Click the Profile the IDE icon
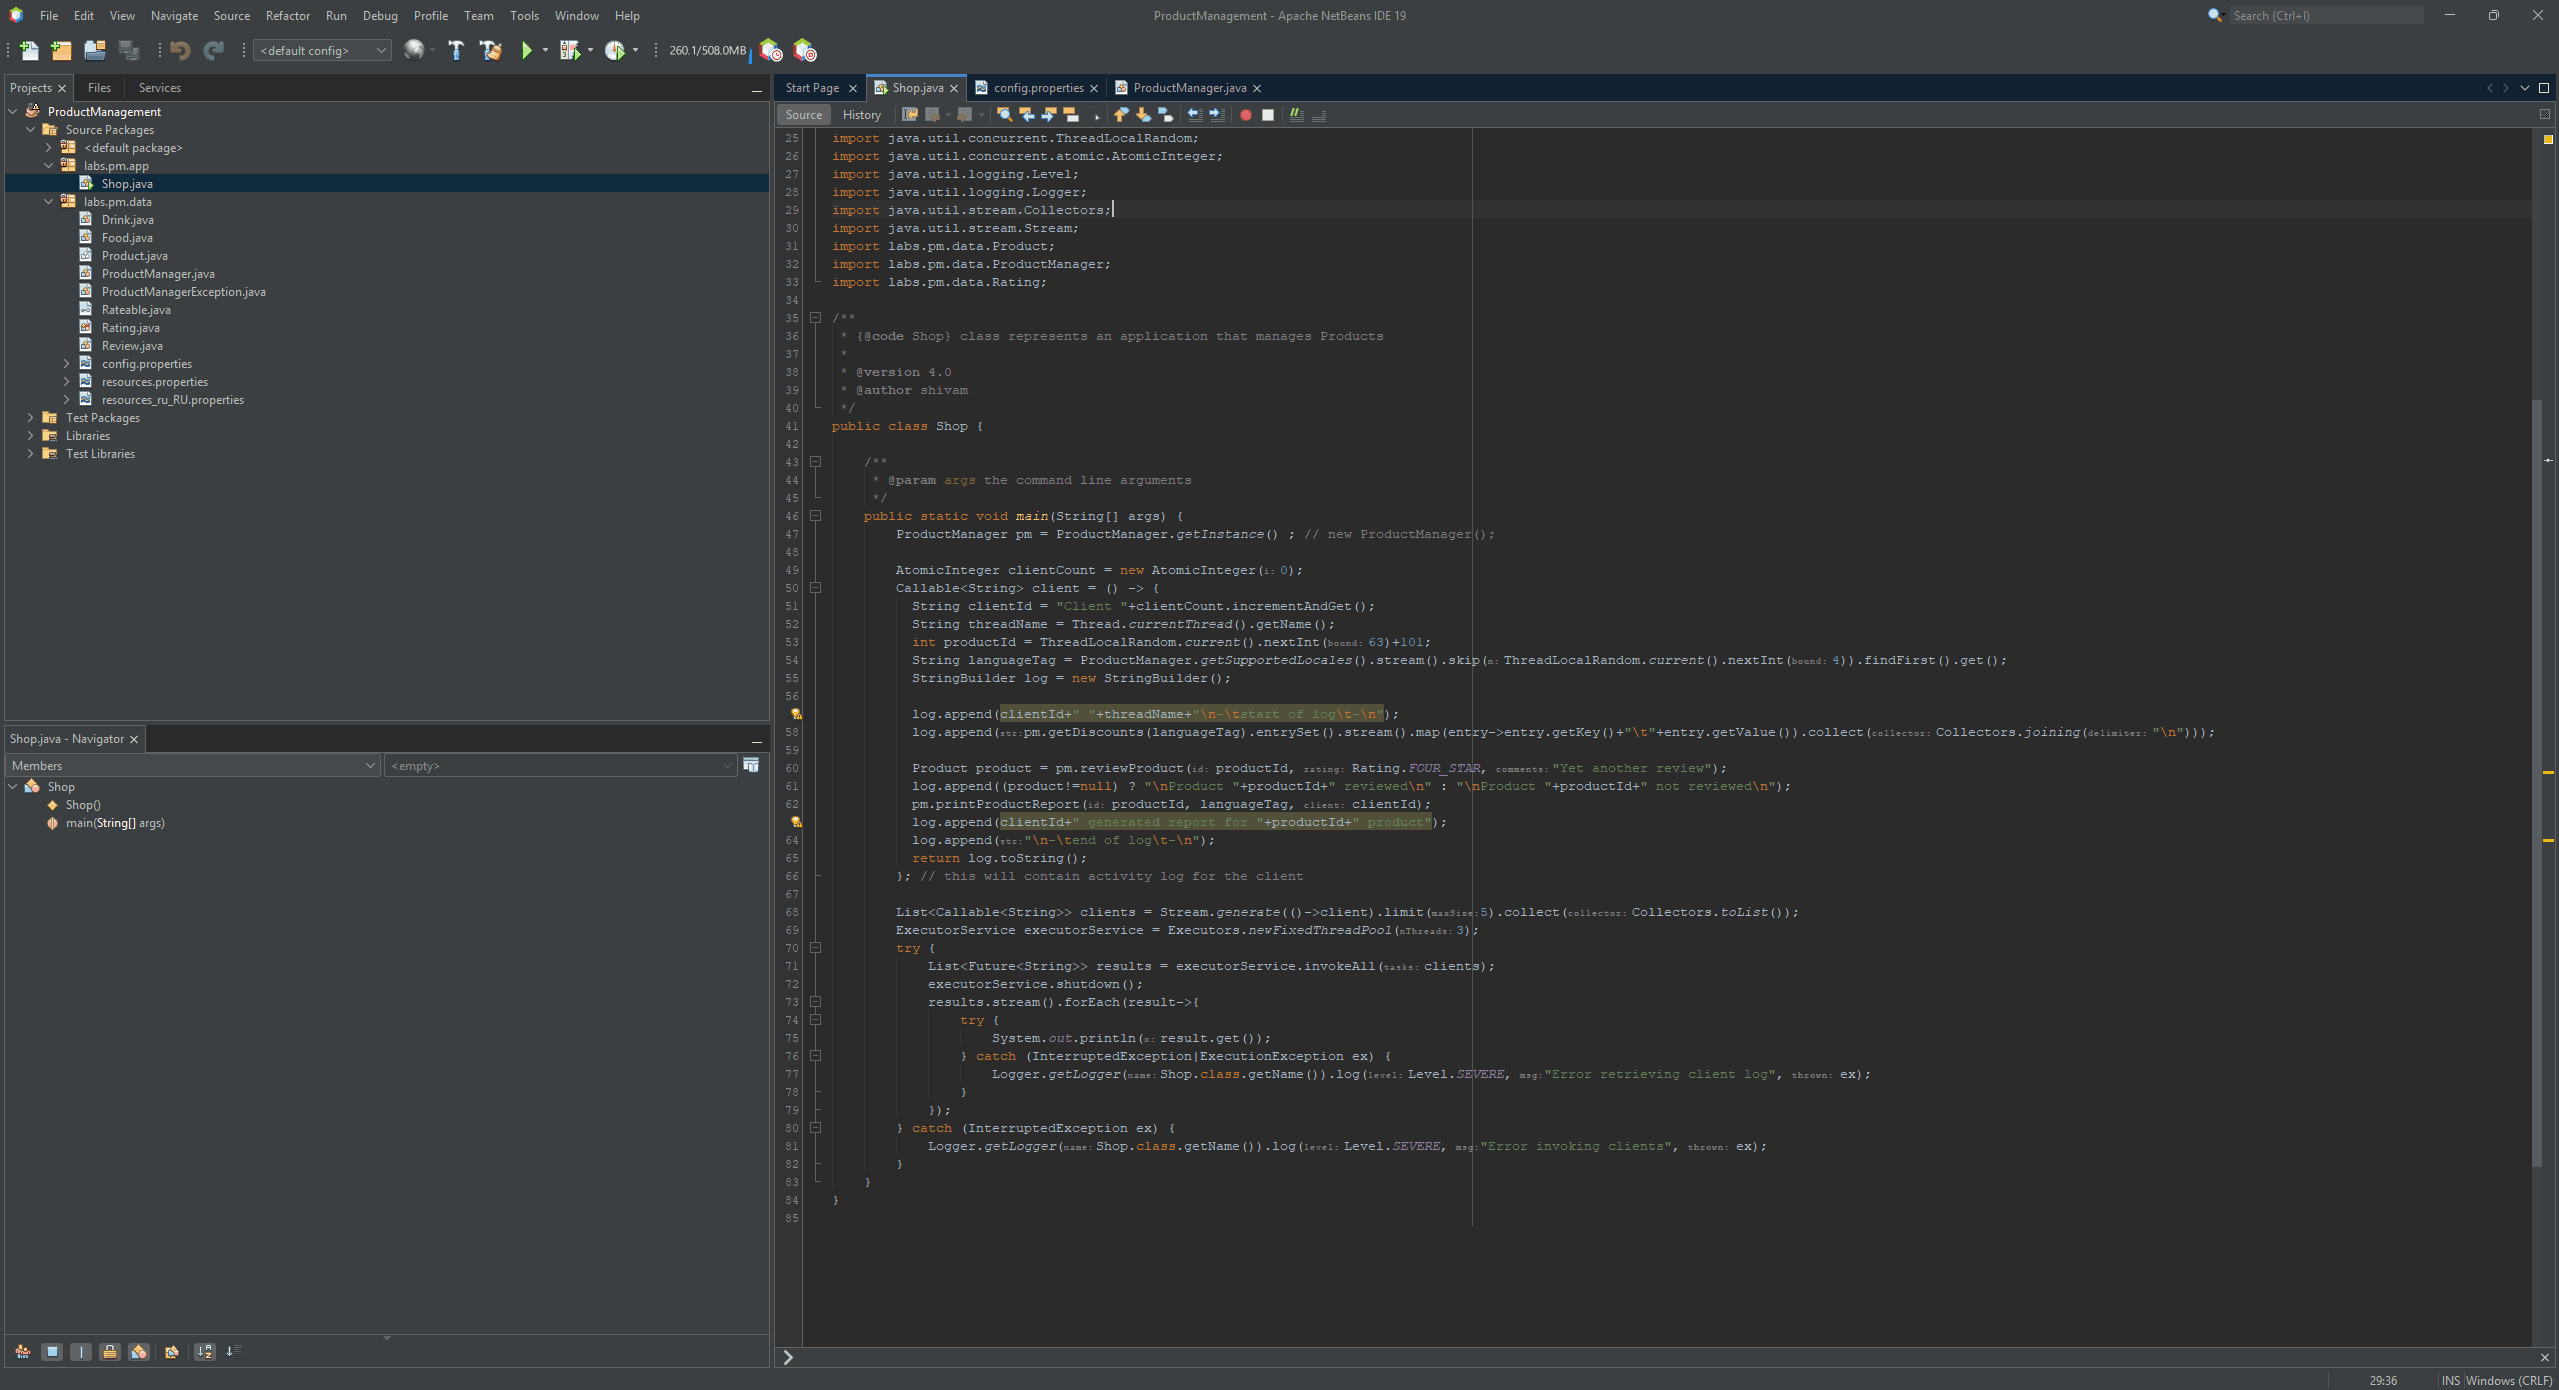Image resolution: width=2559 pixels, height=1390 pixels. (771, 50)
